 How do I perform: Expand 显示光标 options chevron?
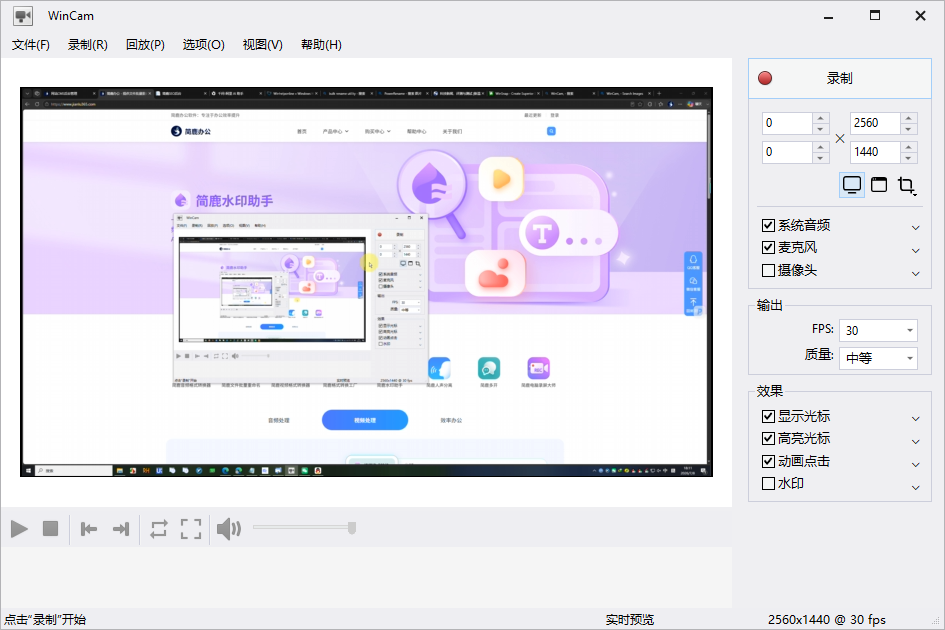pos(915,418)
